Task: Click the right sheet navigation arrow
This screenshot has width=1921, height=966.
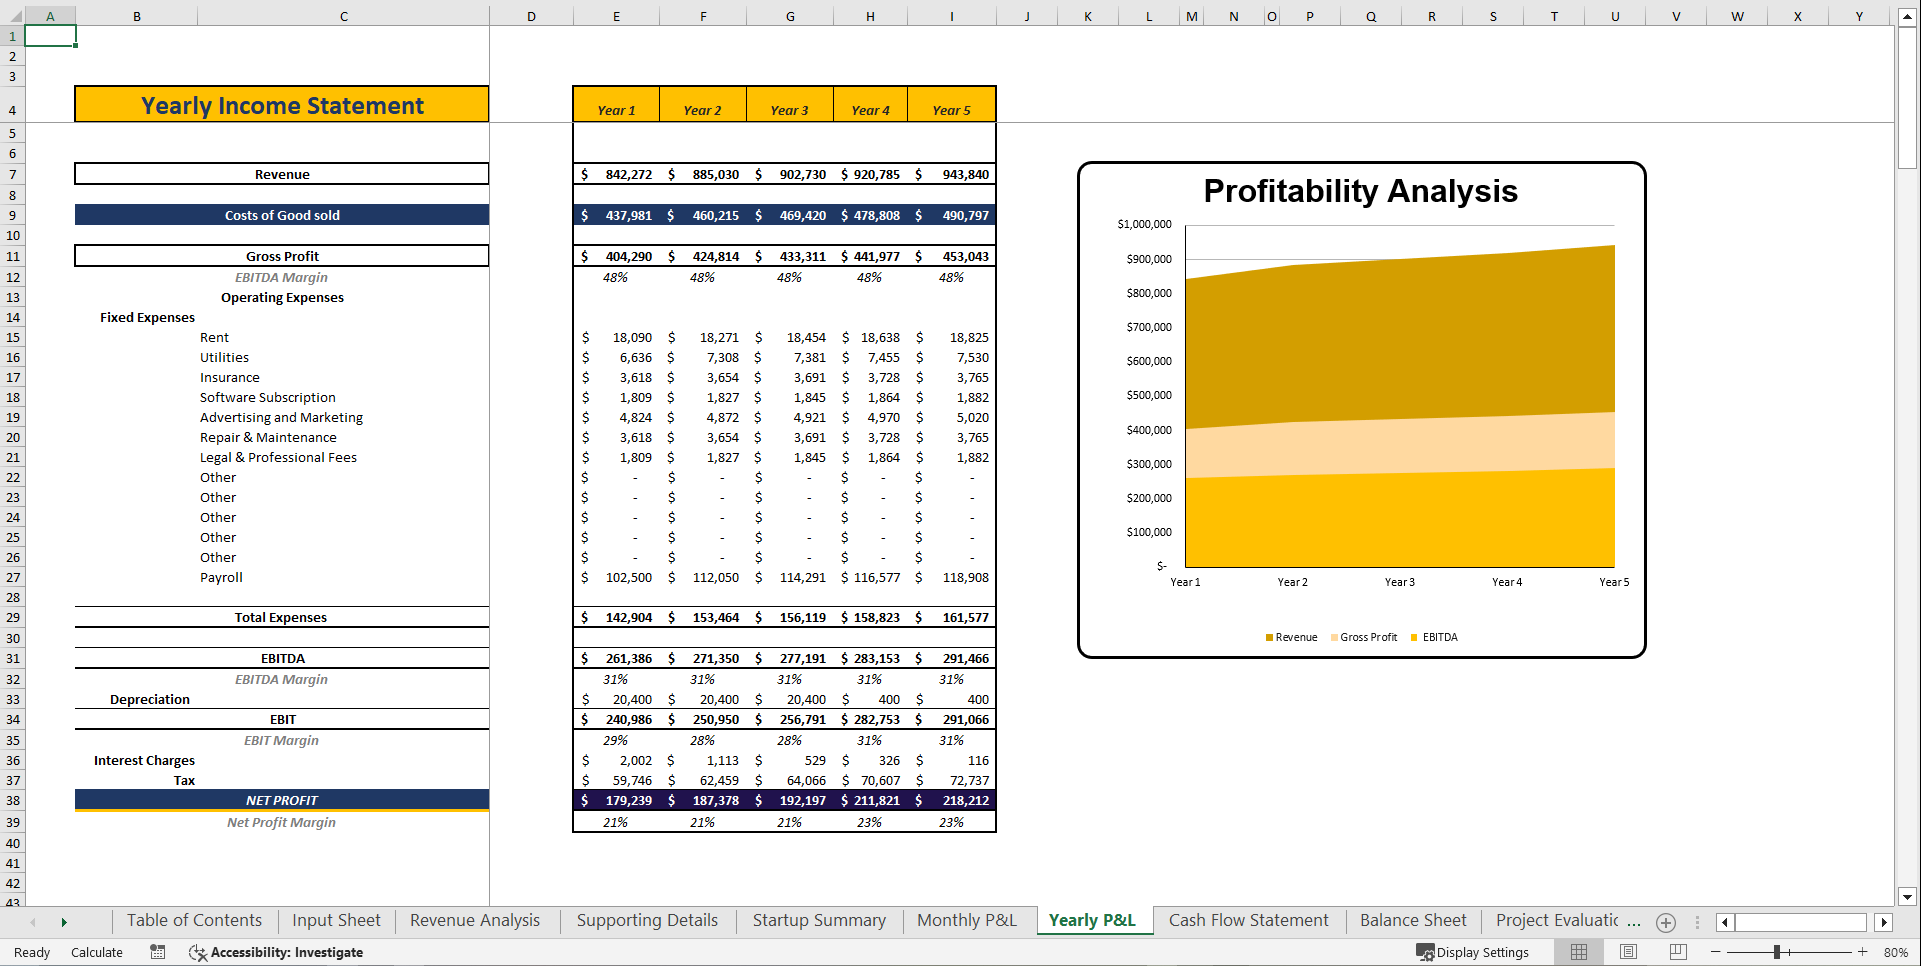Action: 64,922
